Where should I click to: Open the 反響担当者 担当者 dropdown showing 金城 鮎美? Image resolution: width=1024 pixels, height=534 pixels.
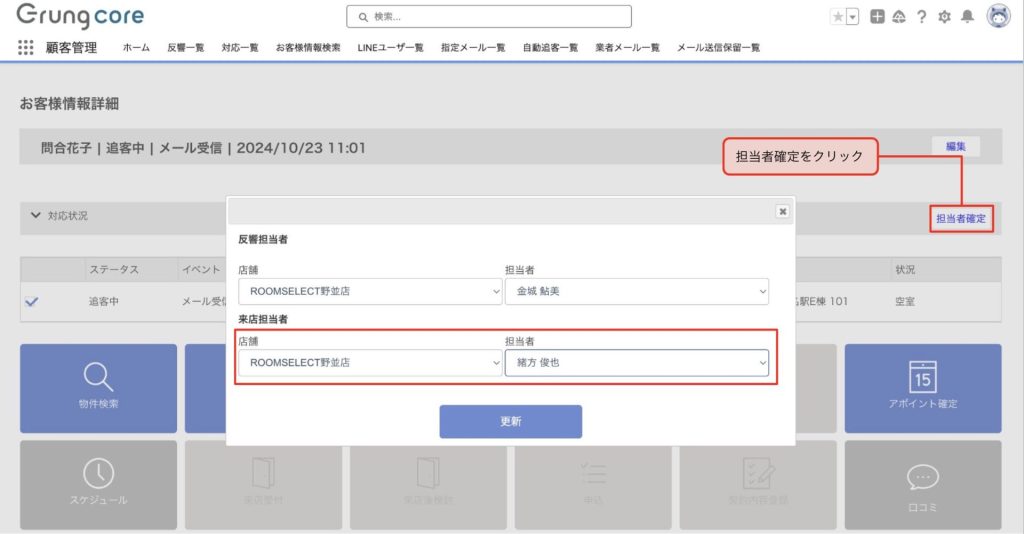tap(636, 291)
